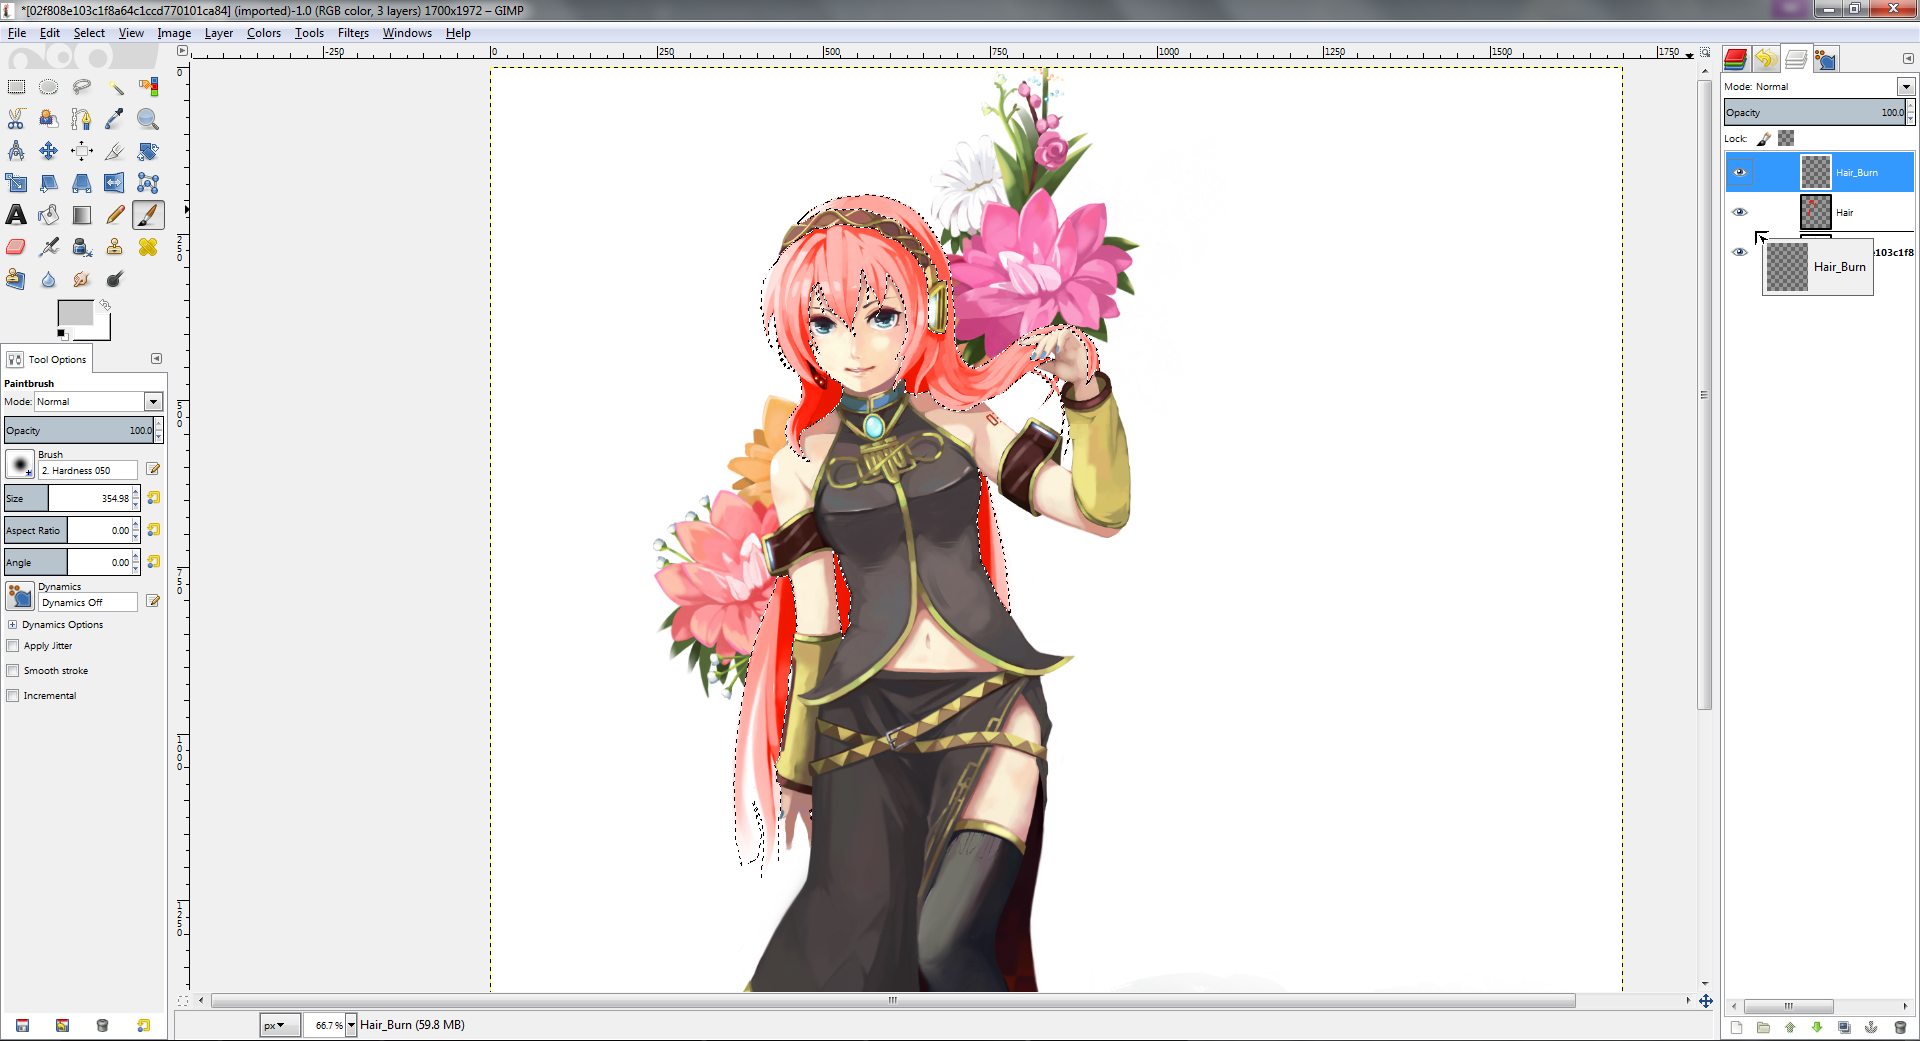
Task: Switch to the Undo History tab
Action: [1765, 59]
